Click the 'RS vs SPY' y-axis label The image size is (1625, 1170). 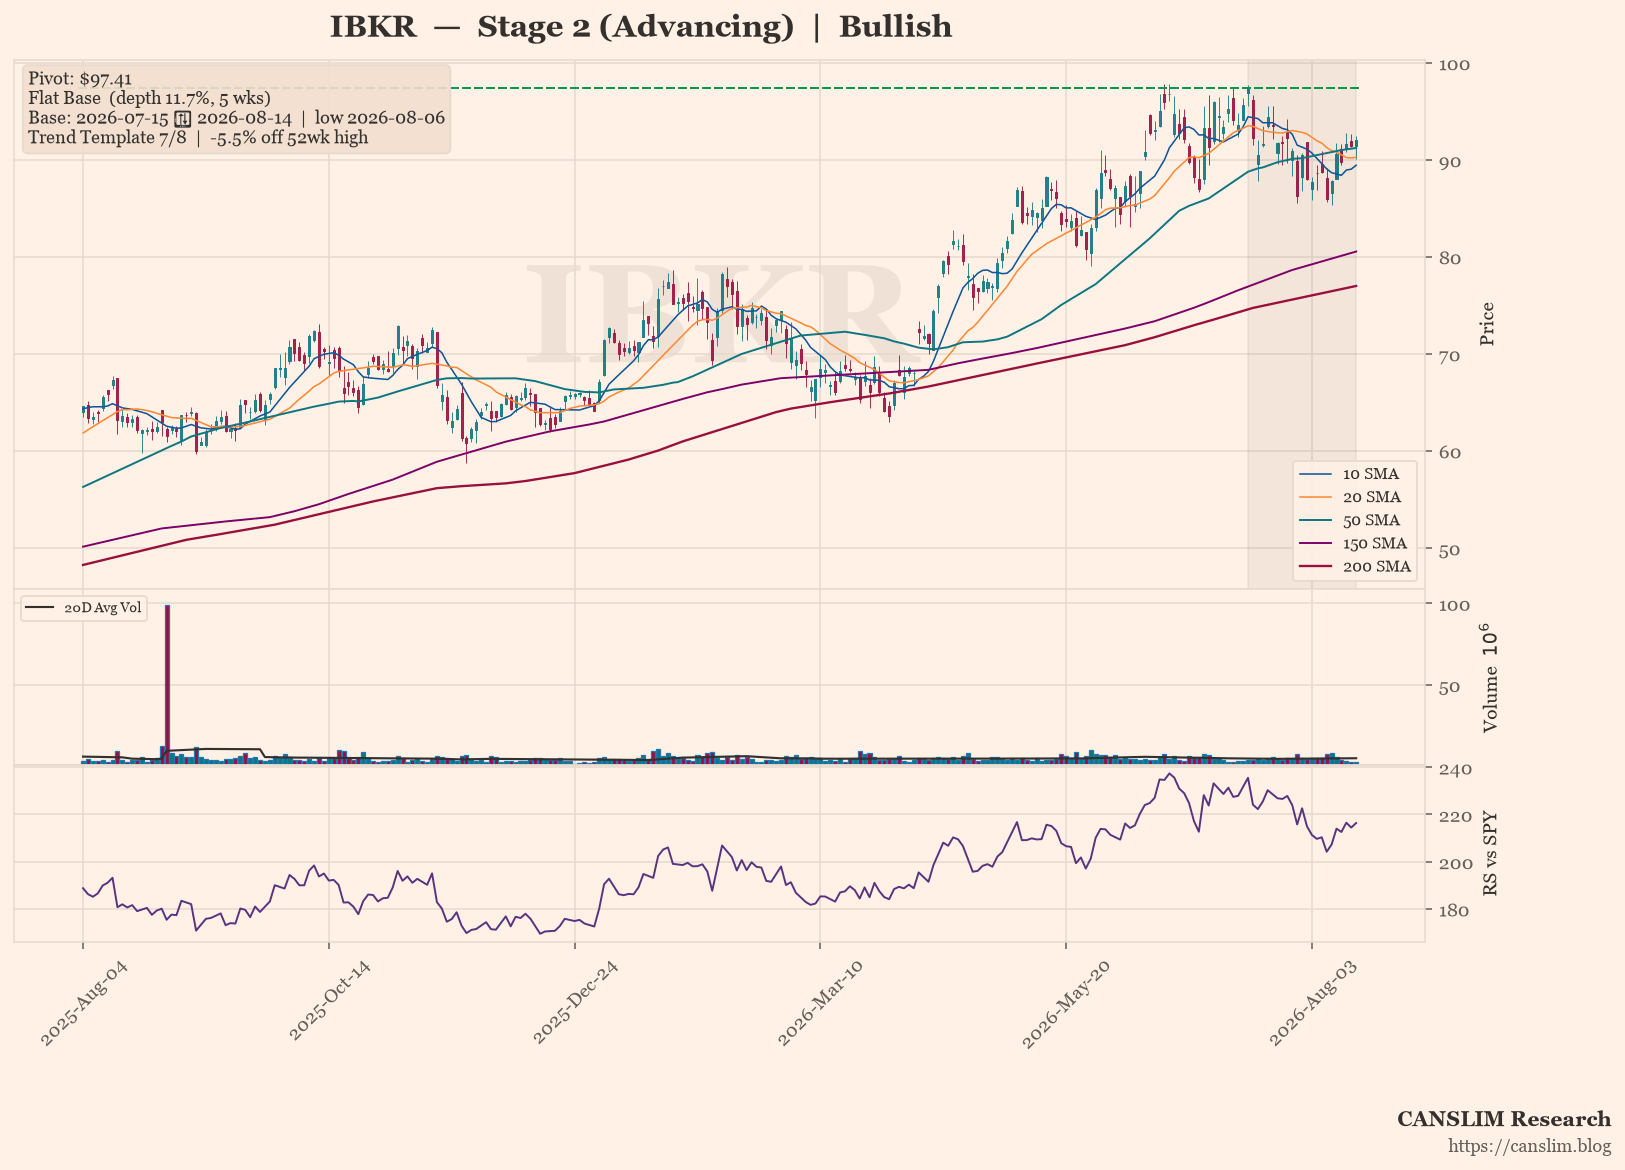click(x=1490, y=853)
